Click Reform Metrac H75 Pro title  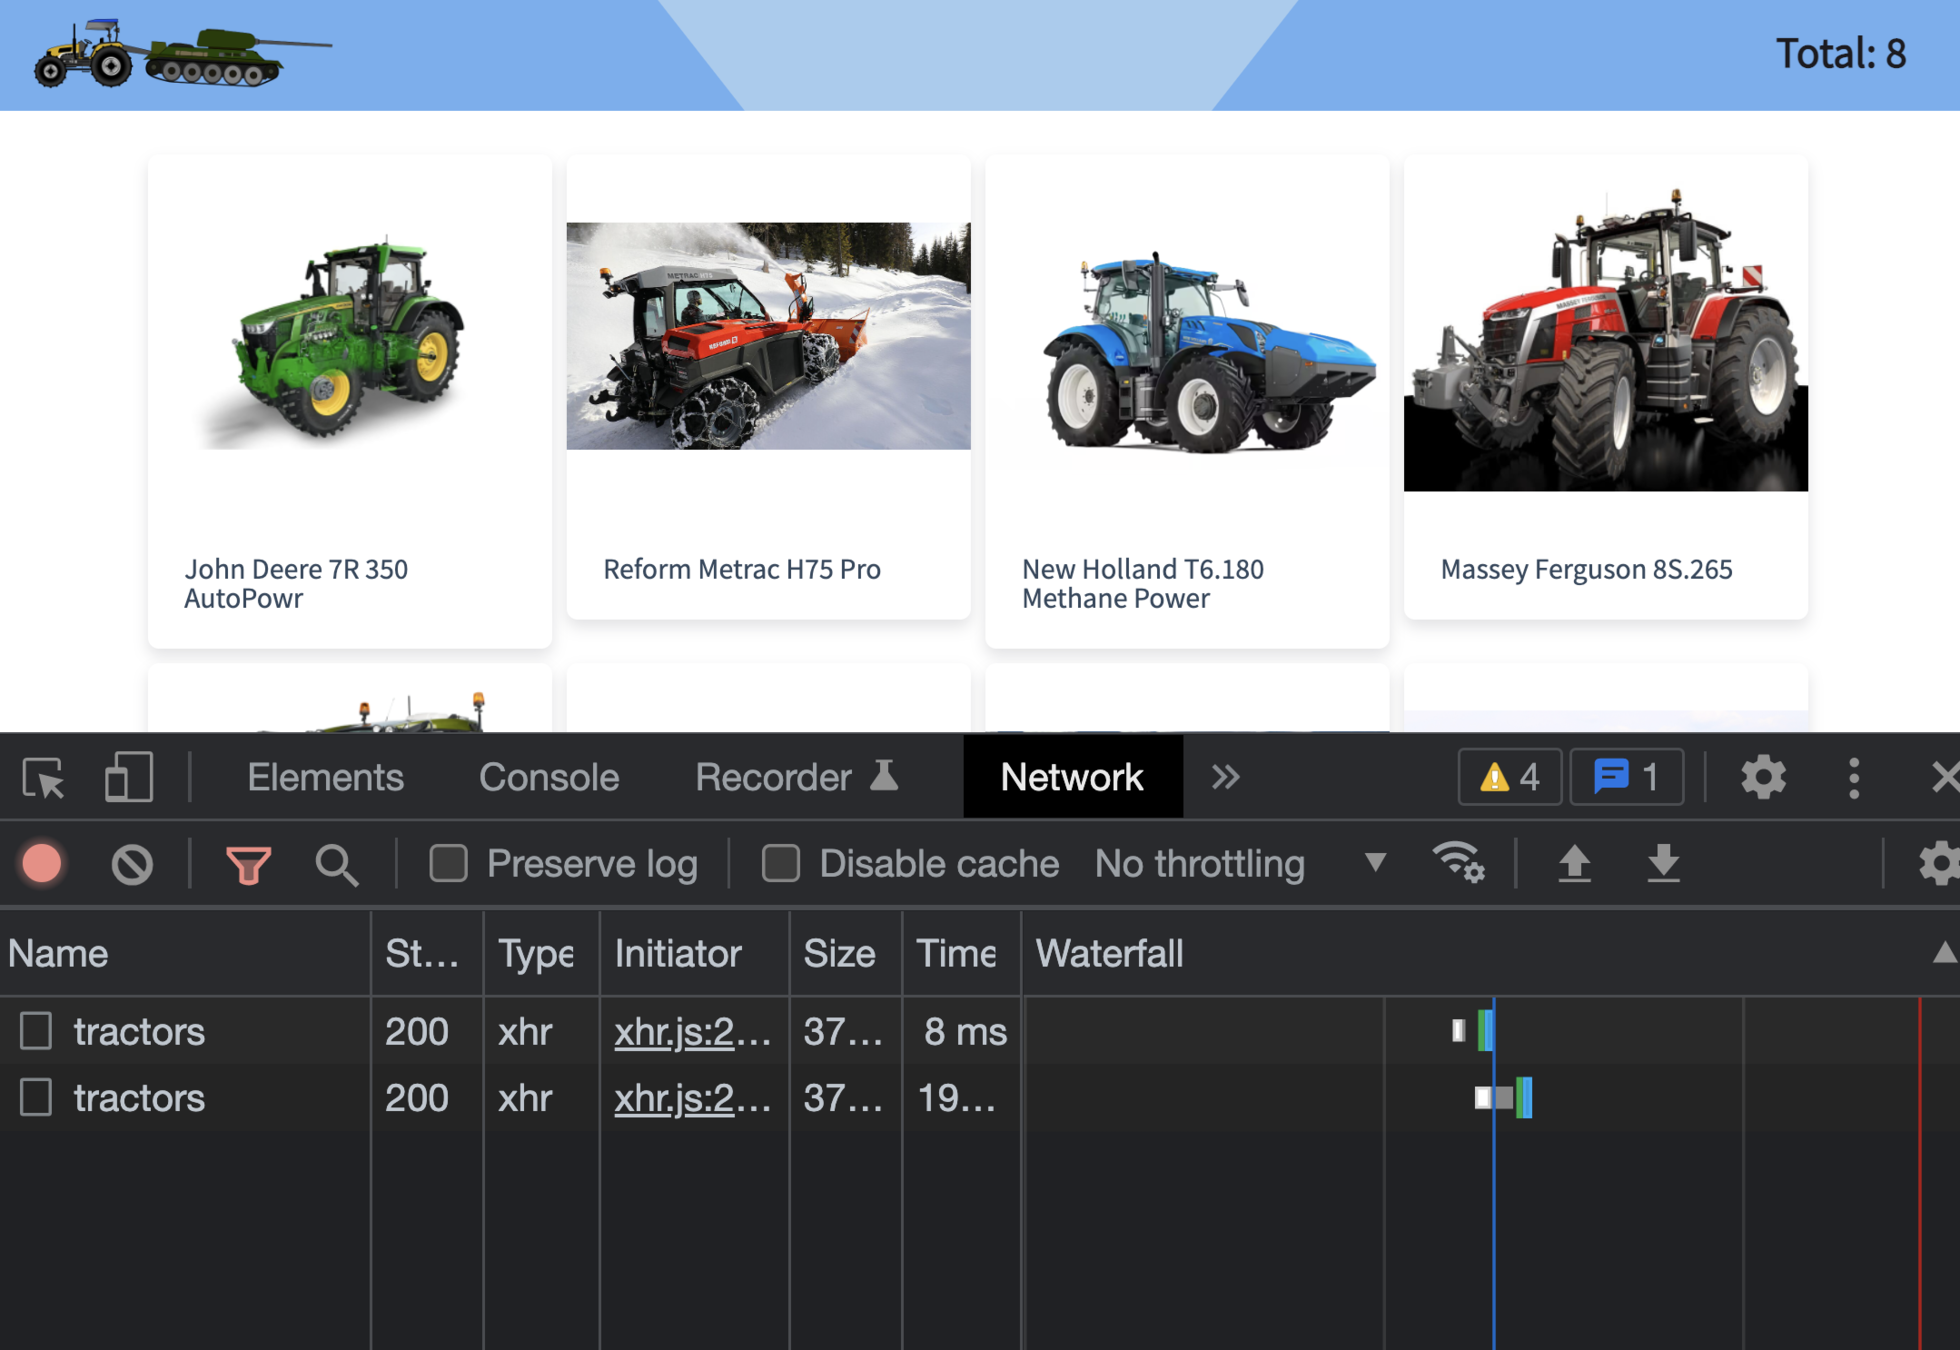click(741, 569)
